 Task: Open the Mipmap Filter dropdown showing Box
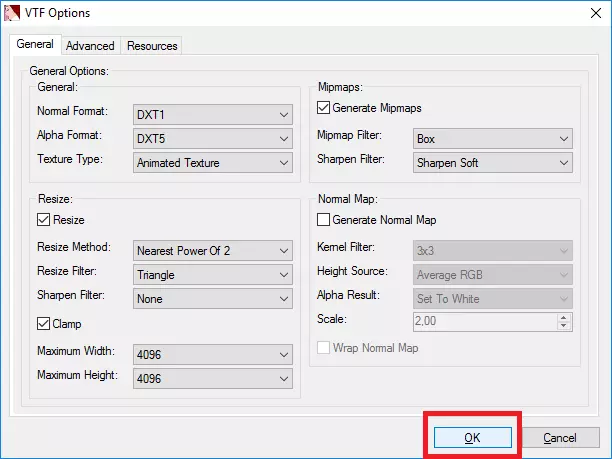(493, 139)
